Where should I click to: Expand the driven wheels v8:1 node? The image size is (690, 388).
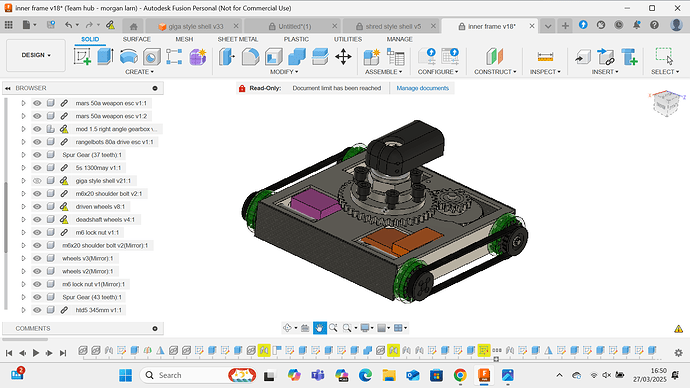click(x=23, y=207)
